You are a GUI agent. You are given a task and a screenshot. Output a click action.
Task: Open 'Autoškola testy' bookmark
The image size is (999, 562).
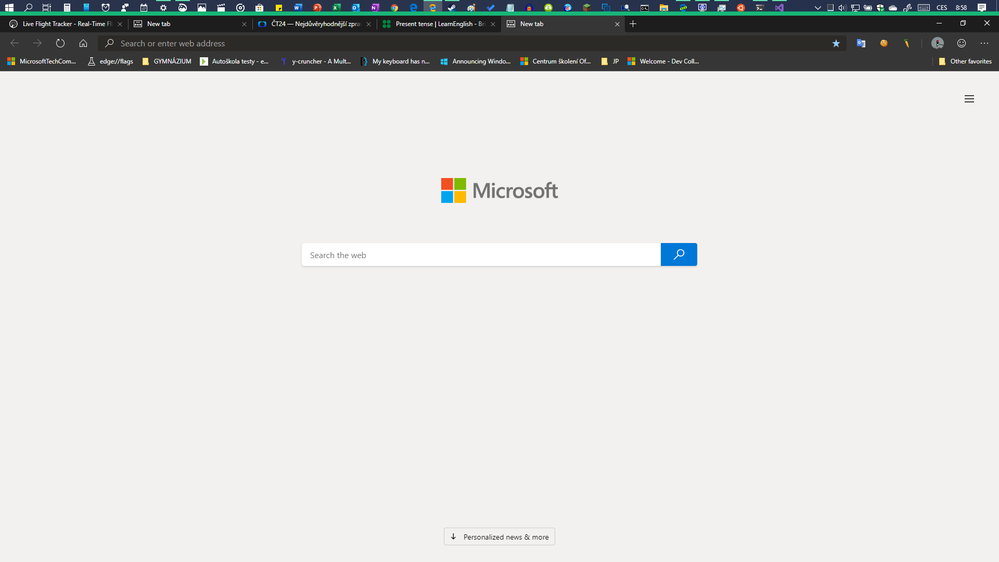tap(234, 61)
